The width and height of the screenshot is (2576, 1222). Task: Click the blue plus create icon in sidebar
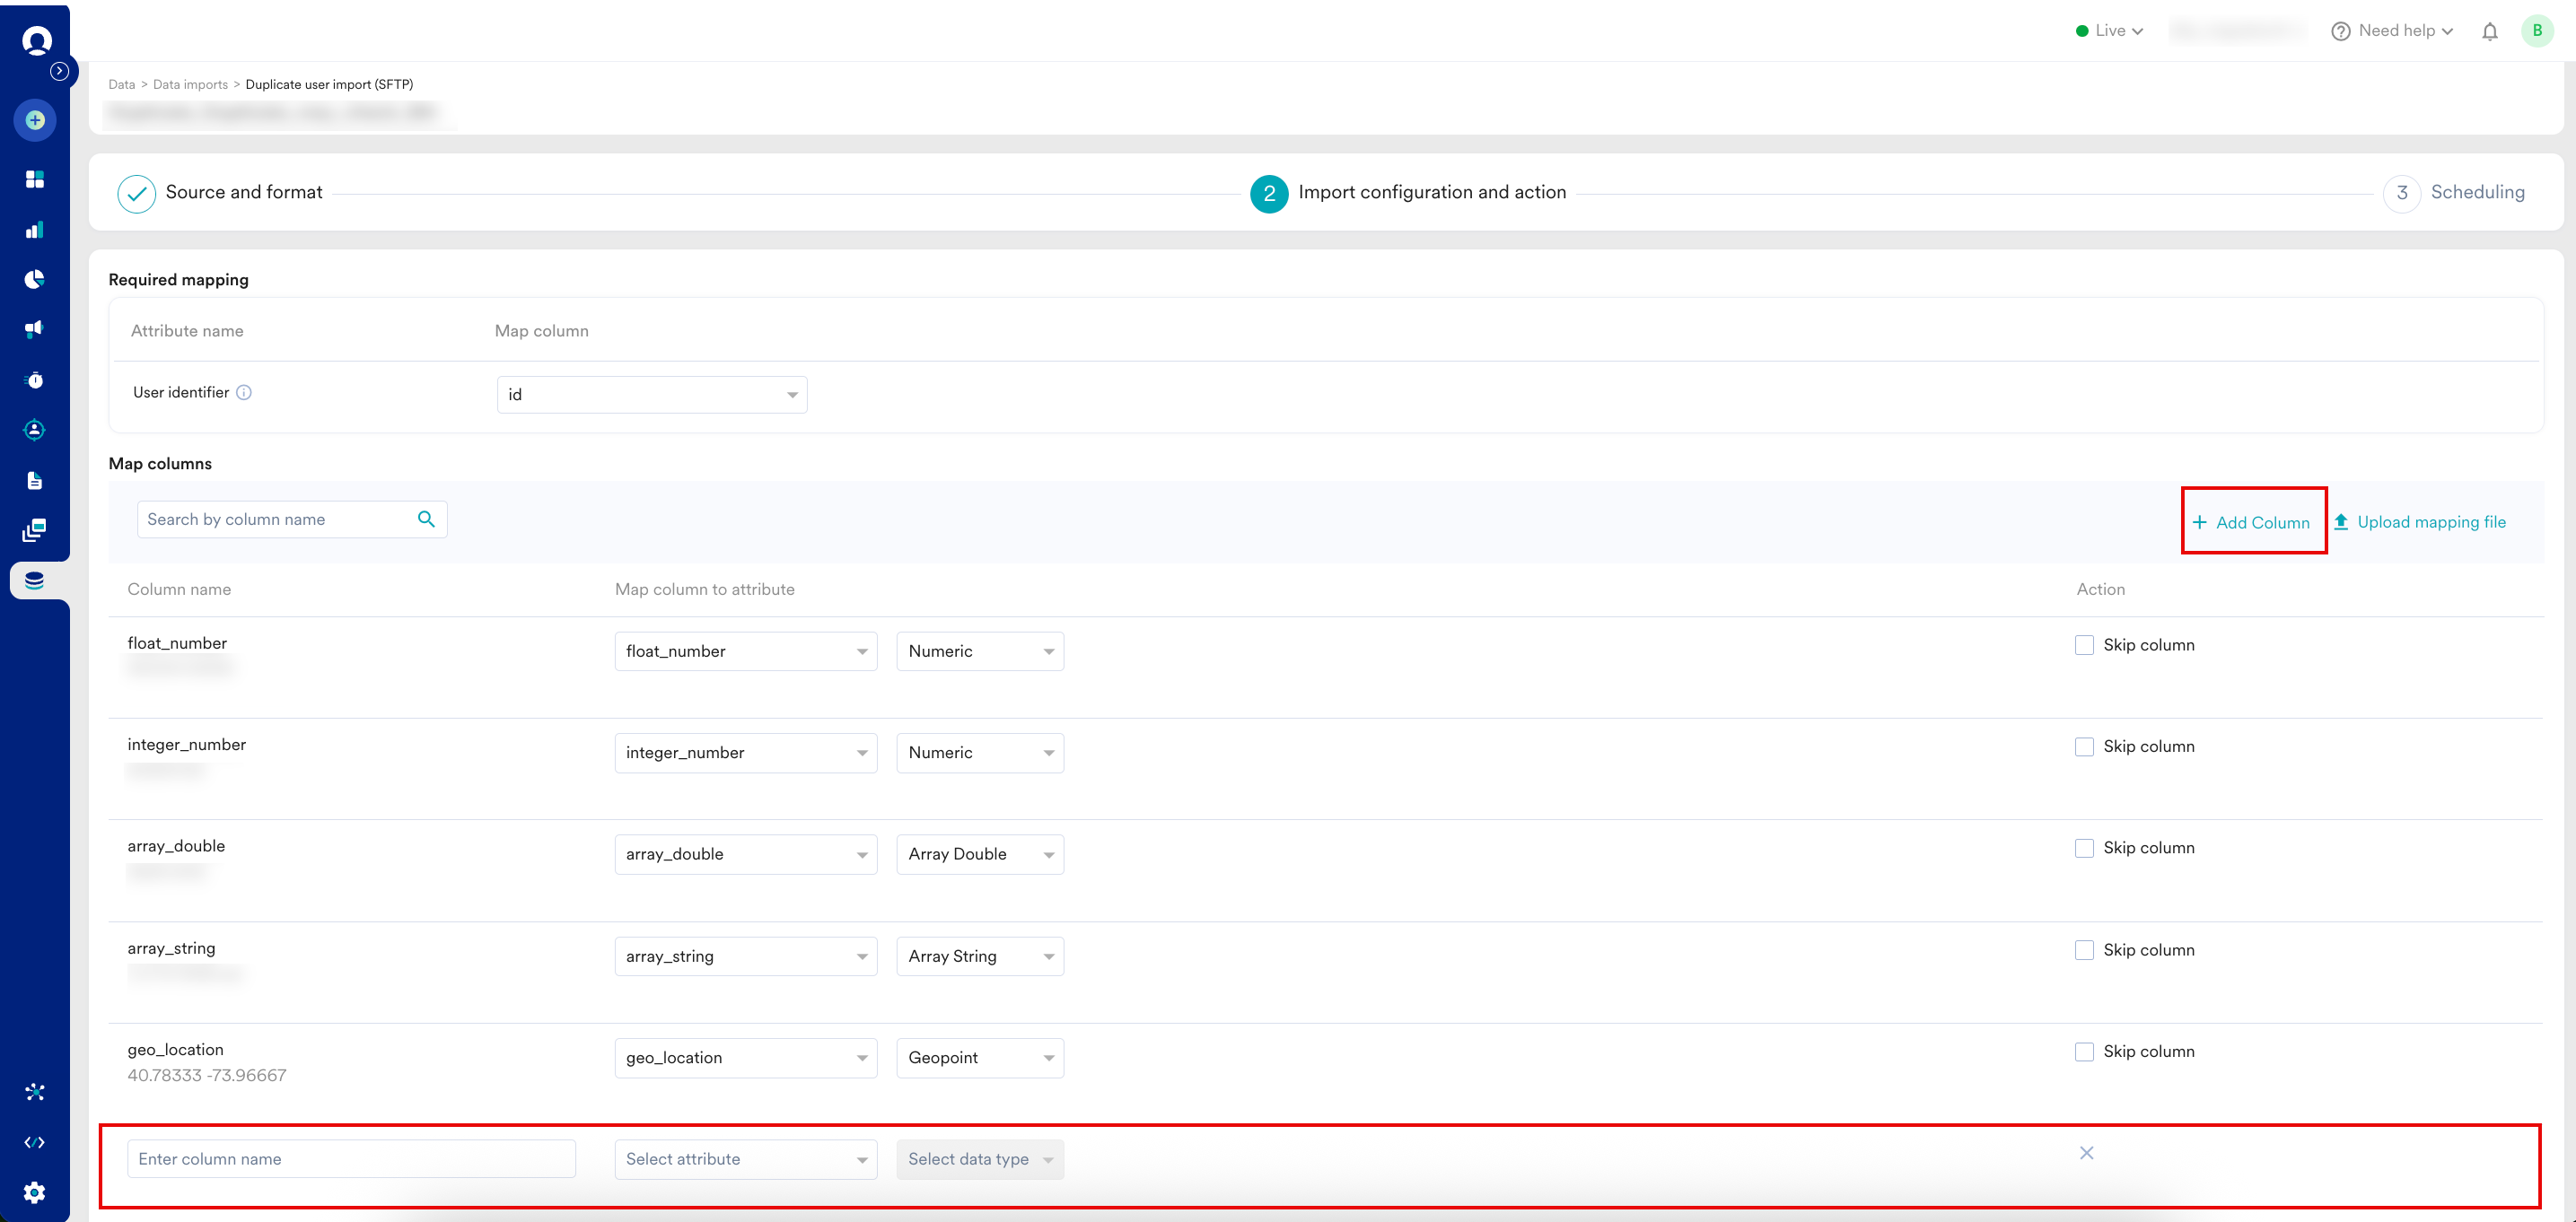35,120
